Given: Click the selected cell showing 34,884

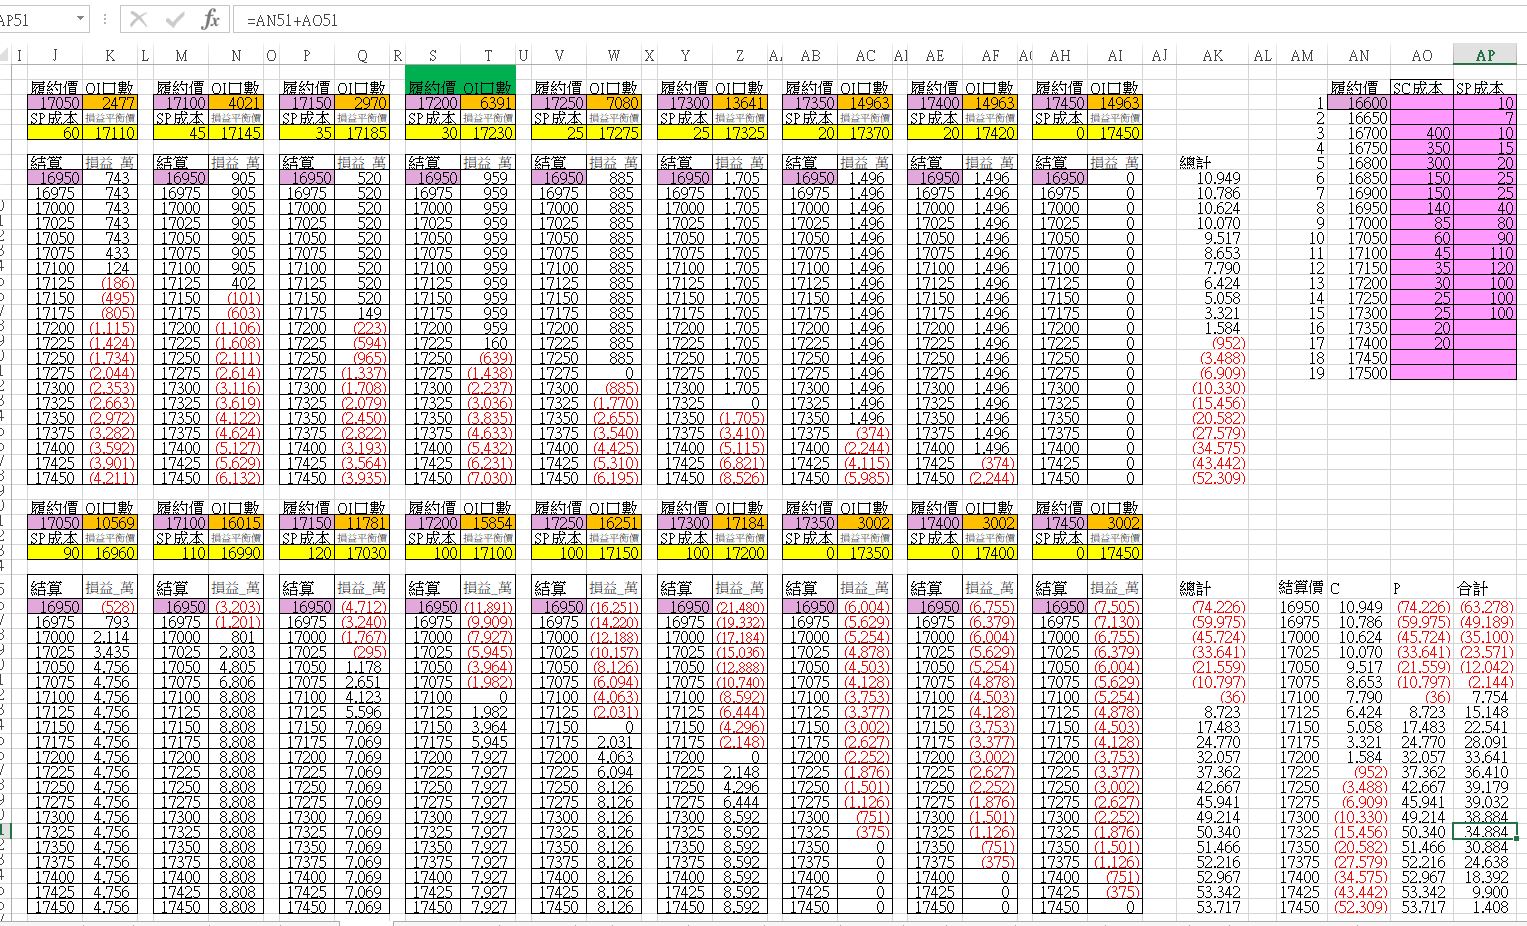Looking at the screenshot, I should point(1485,832).
